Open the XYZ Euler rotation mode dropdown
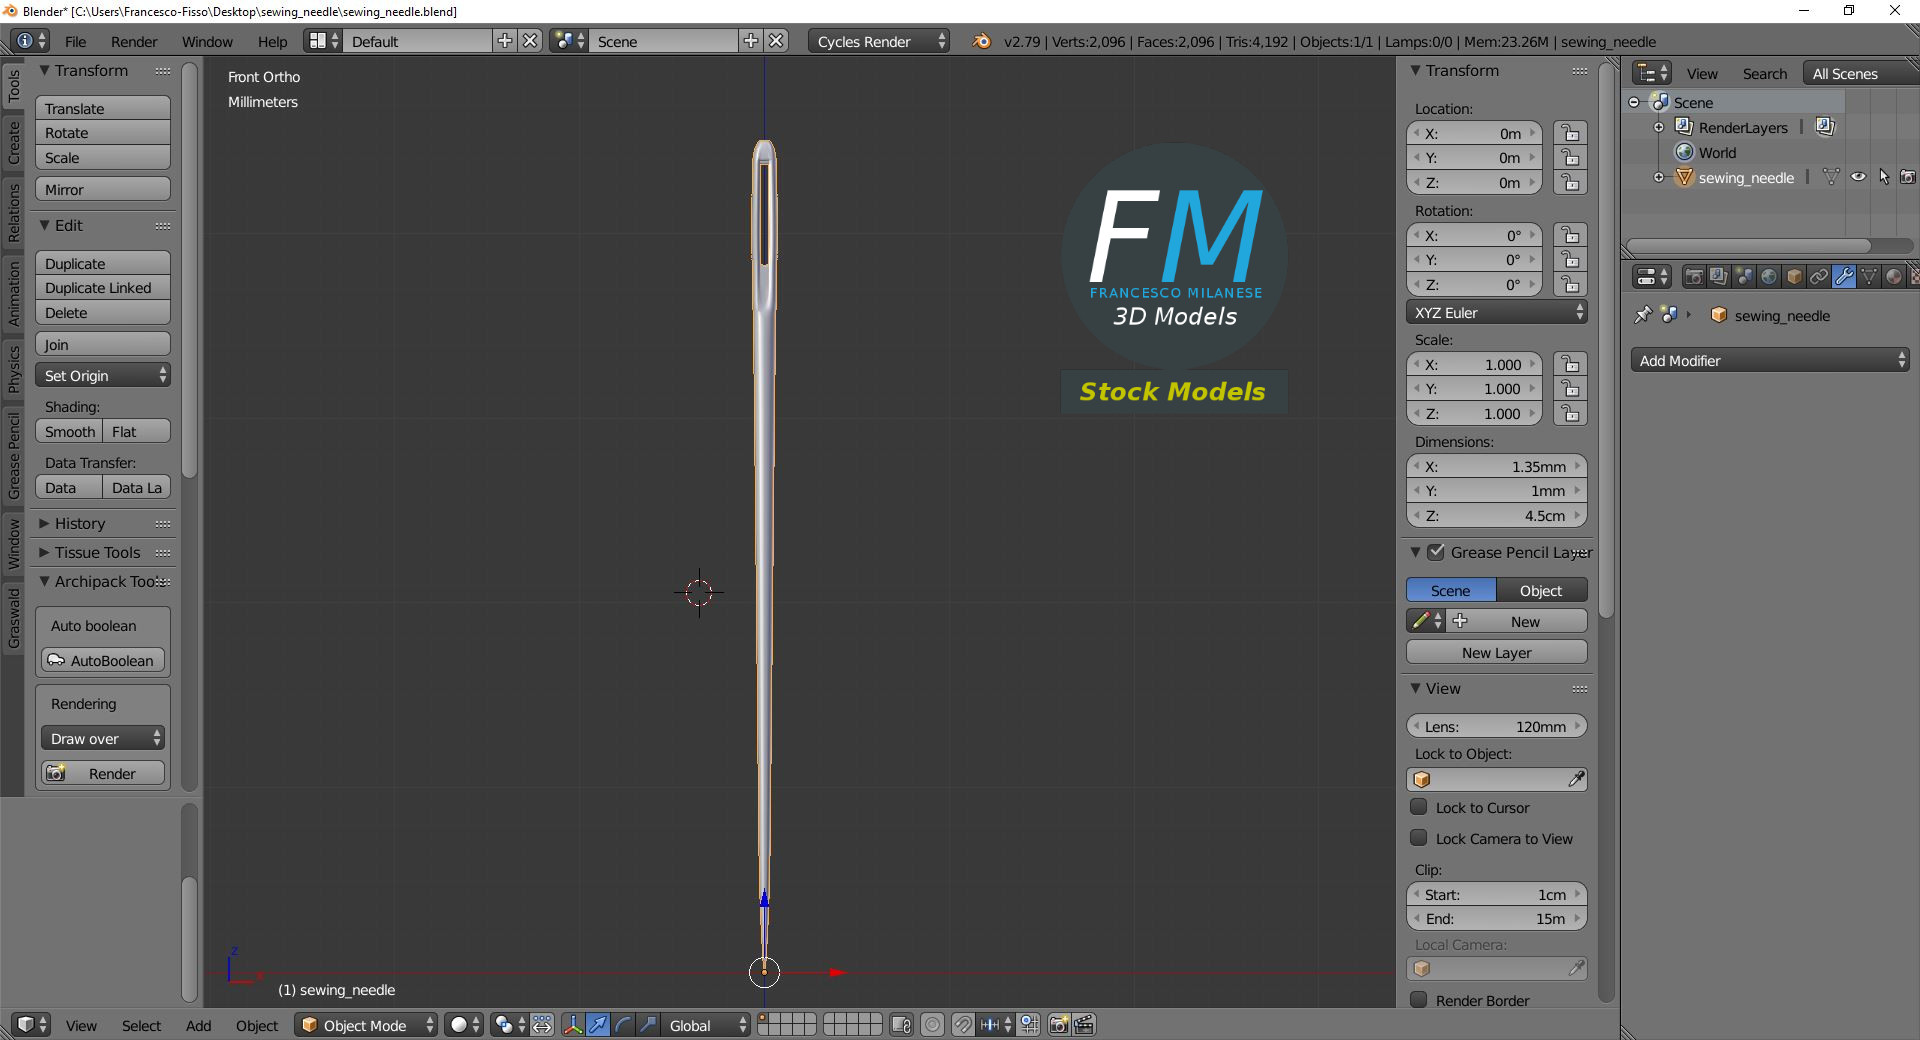The image size is (1920, 1040). click(x=1496, y=312)
